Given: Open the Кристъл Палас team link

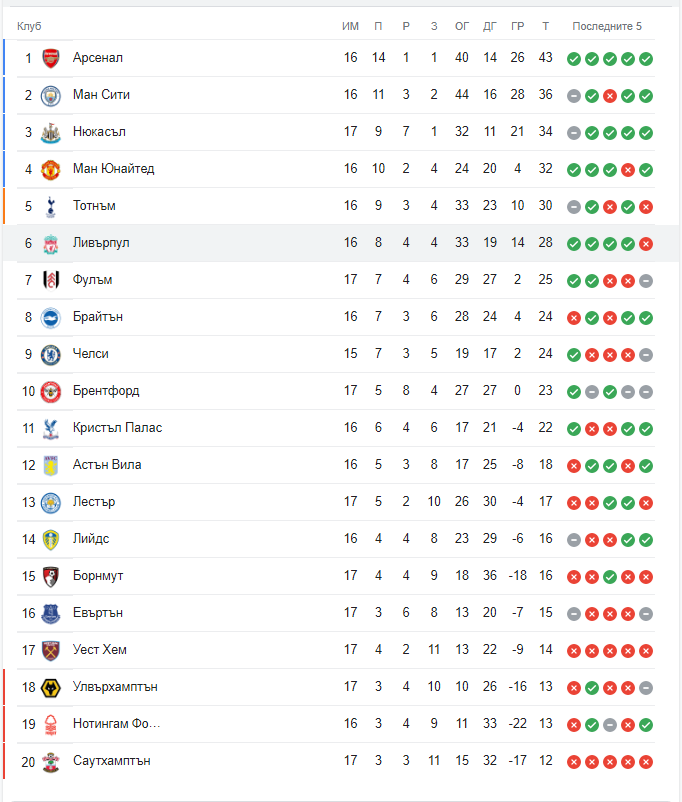Looking at the screenshot, I should [x=117, y=428].
